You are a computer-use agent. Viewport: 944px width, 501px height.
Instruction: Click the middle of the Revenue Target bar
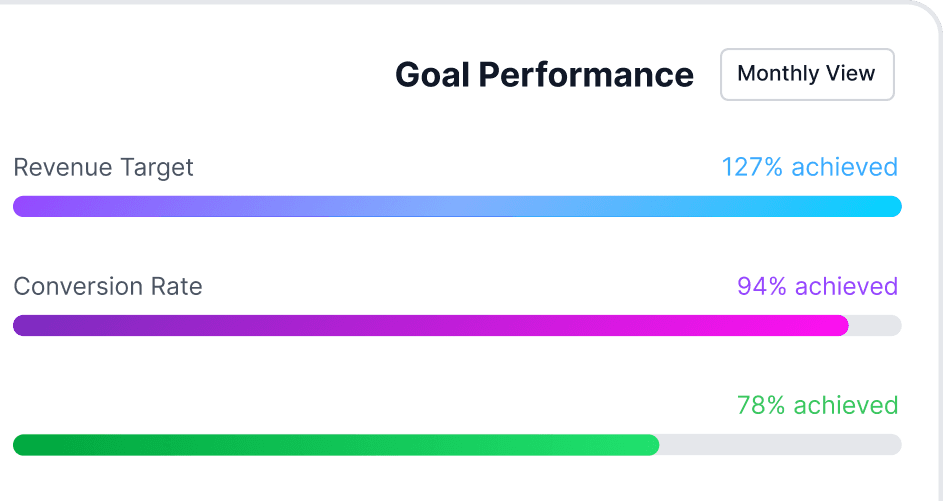(458, 207)
